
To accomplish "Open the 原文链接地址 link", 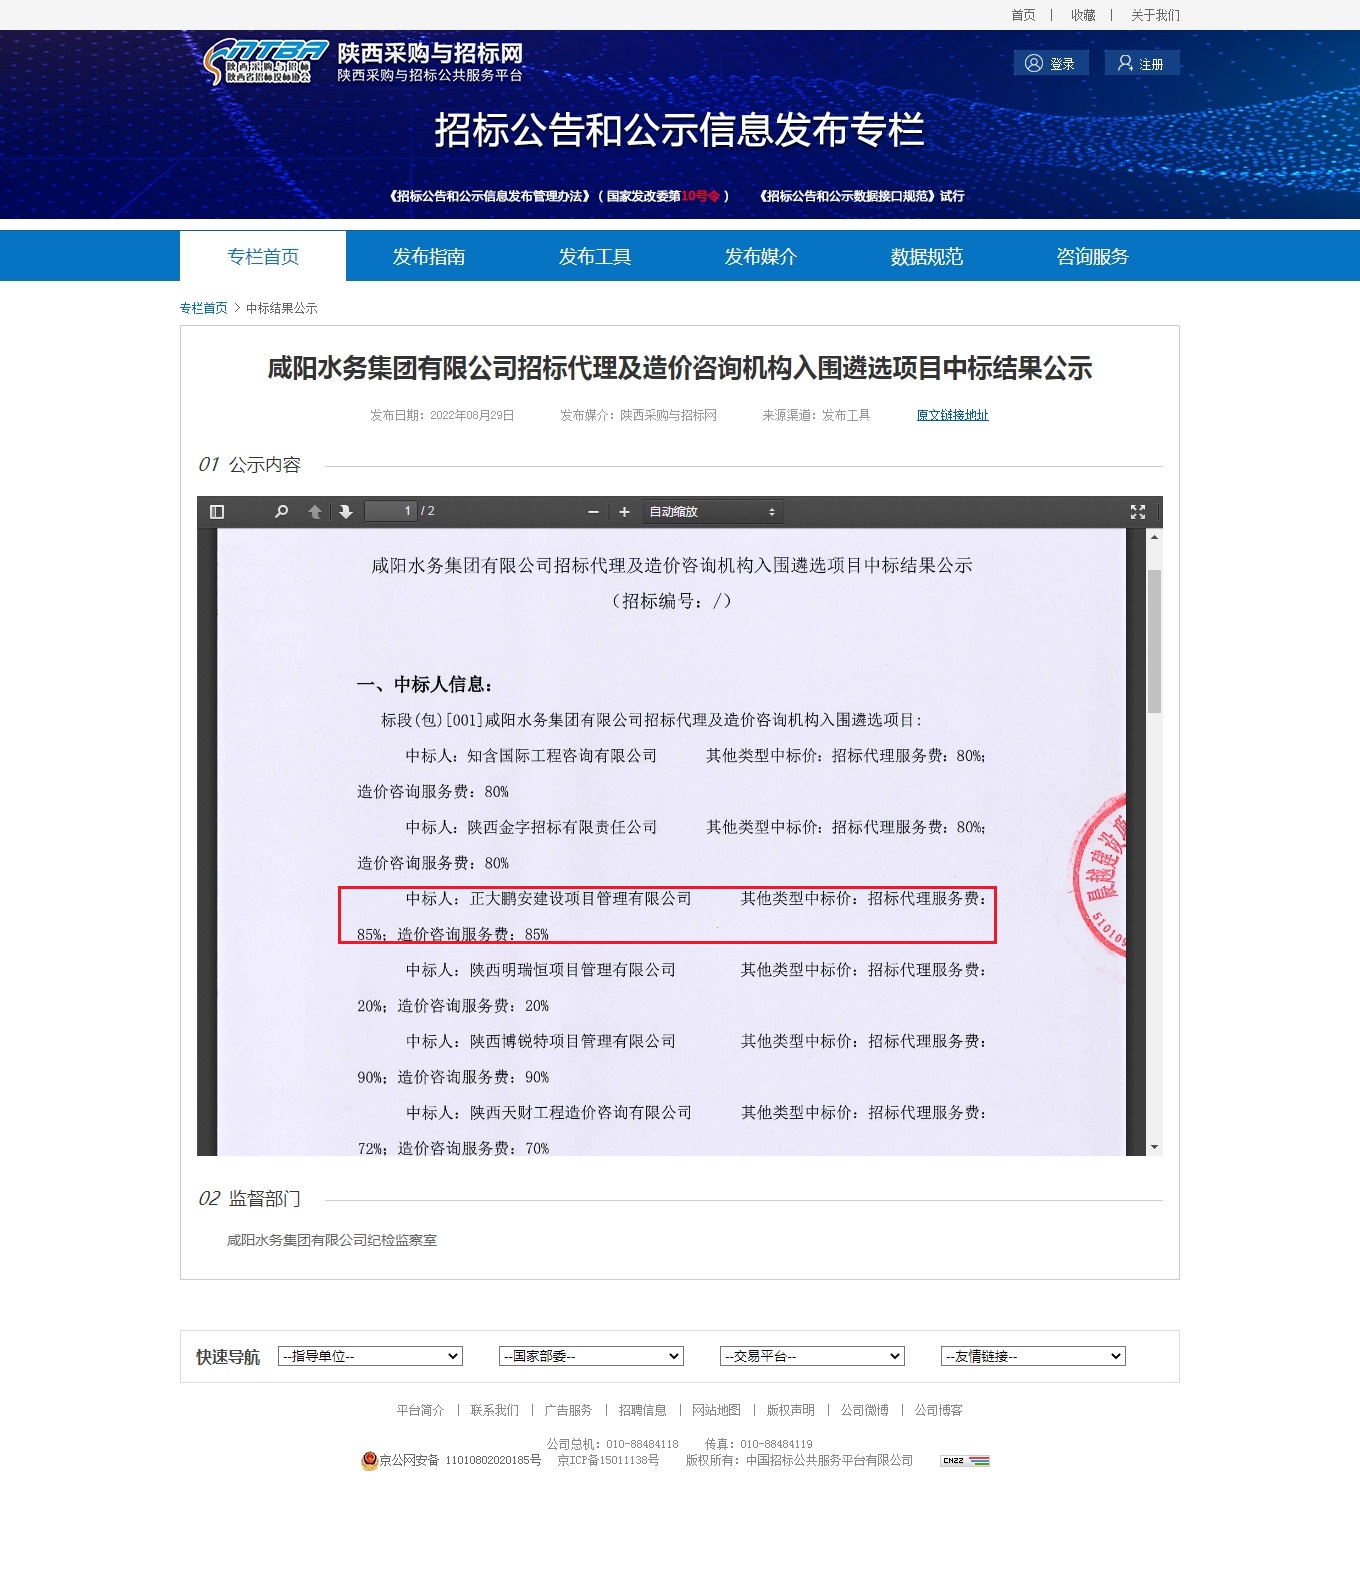I will (952, 415).
